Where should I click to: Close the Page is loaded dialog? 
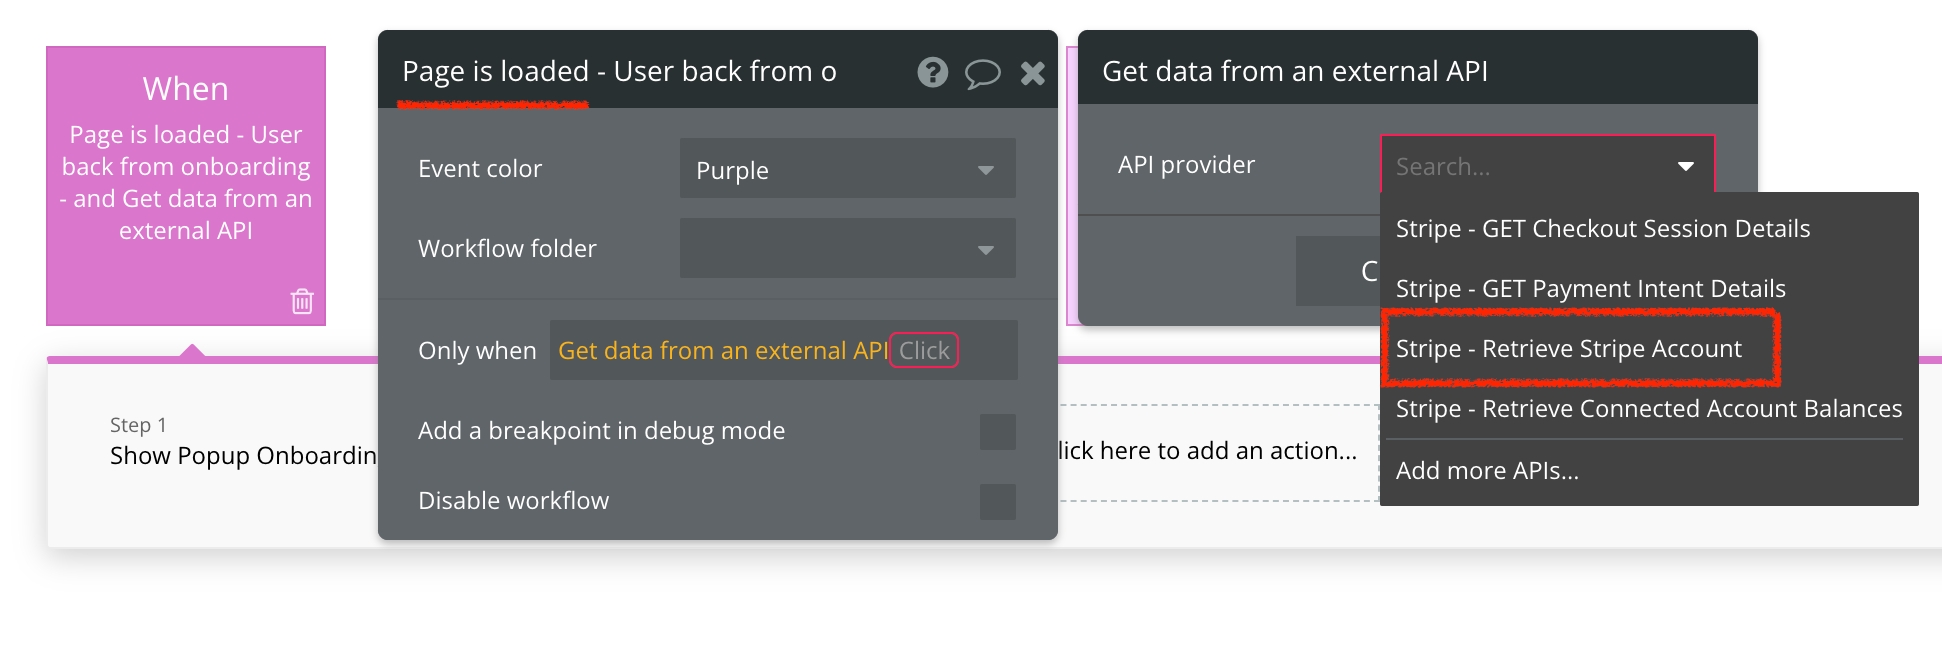click(1033, 72)
